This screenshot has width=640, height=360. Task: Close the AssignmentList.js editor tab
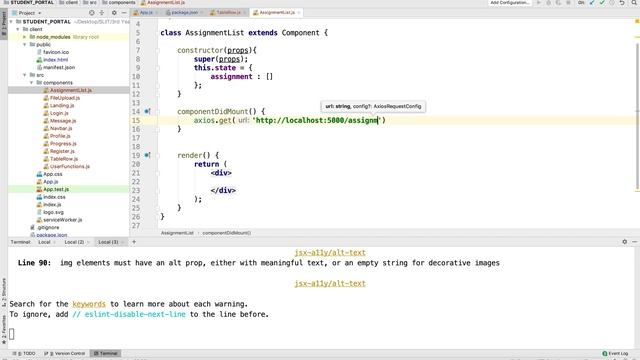(299, 13)
